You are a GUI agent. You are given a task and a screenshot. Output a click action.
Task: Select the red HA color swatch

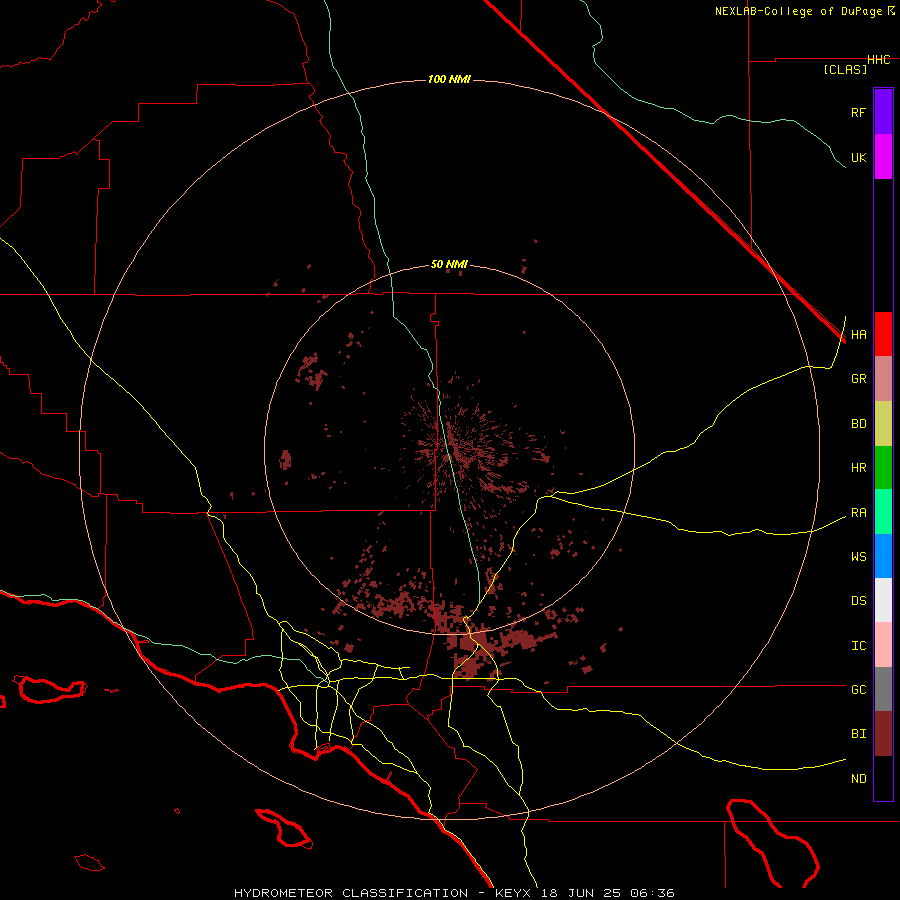coord(883,334)
